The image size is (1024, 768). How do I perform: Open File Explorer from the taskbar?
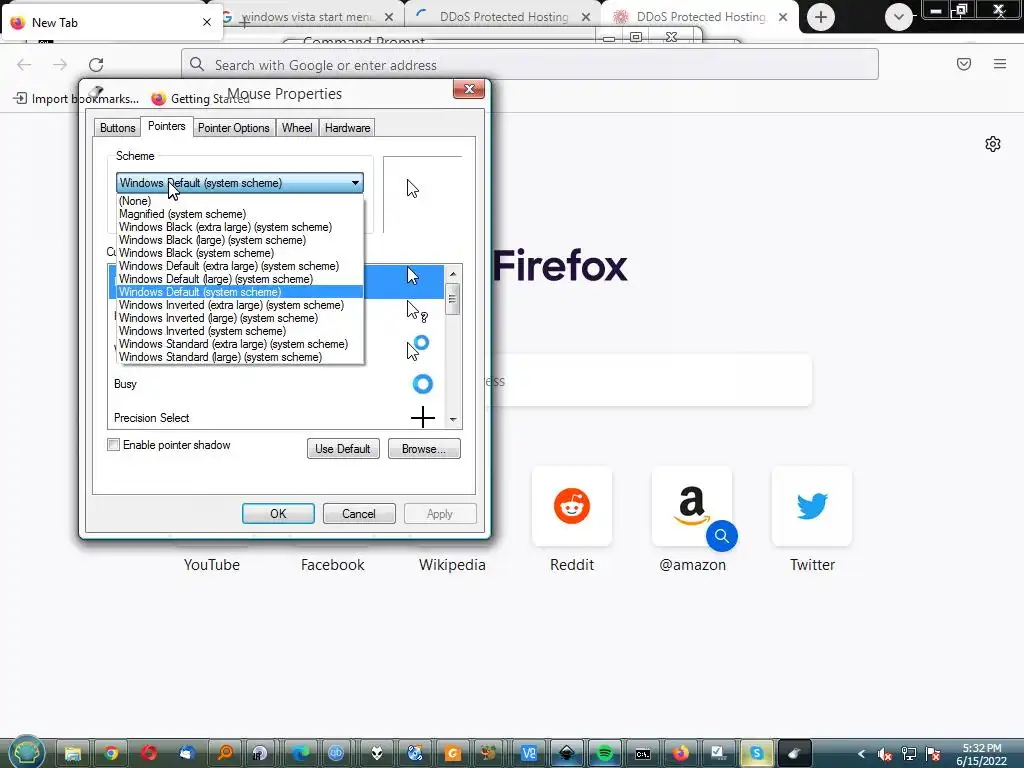click(x=72, y=754)
